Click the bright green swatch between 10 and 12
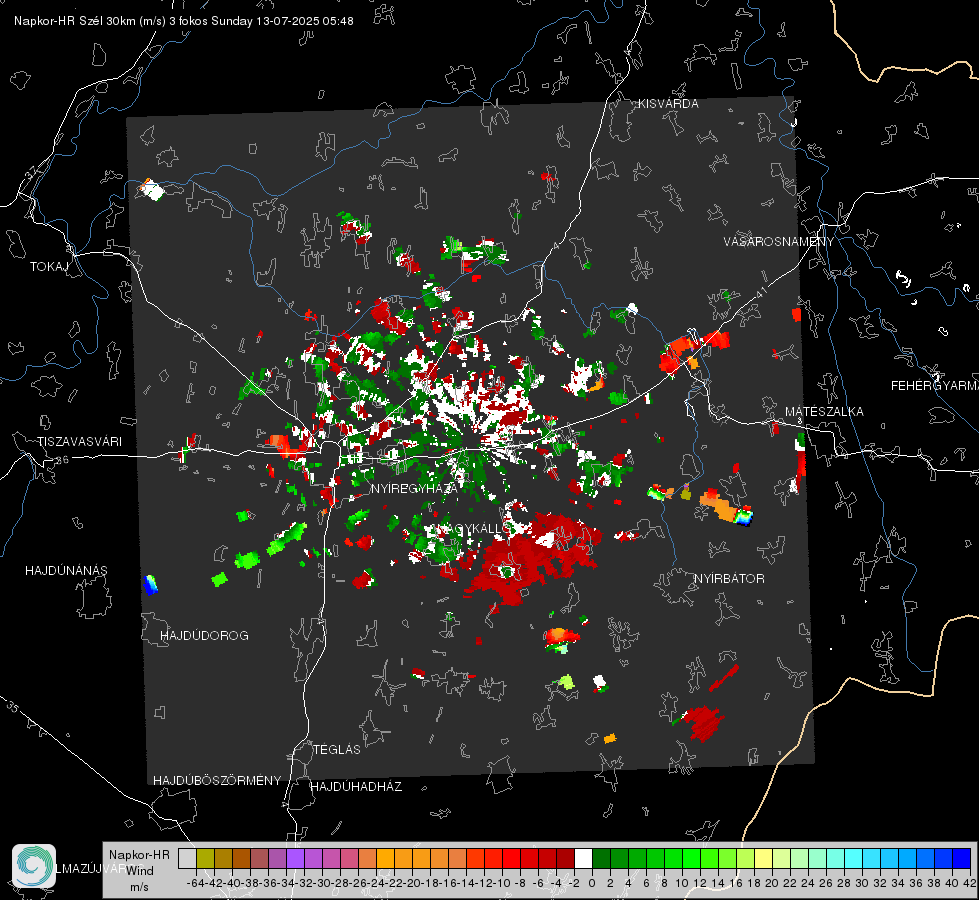Viewport: 979px width, 900px height. click(691, 859)
